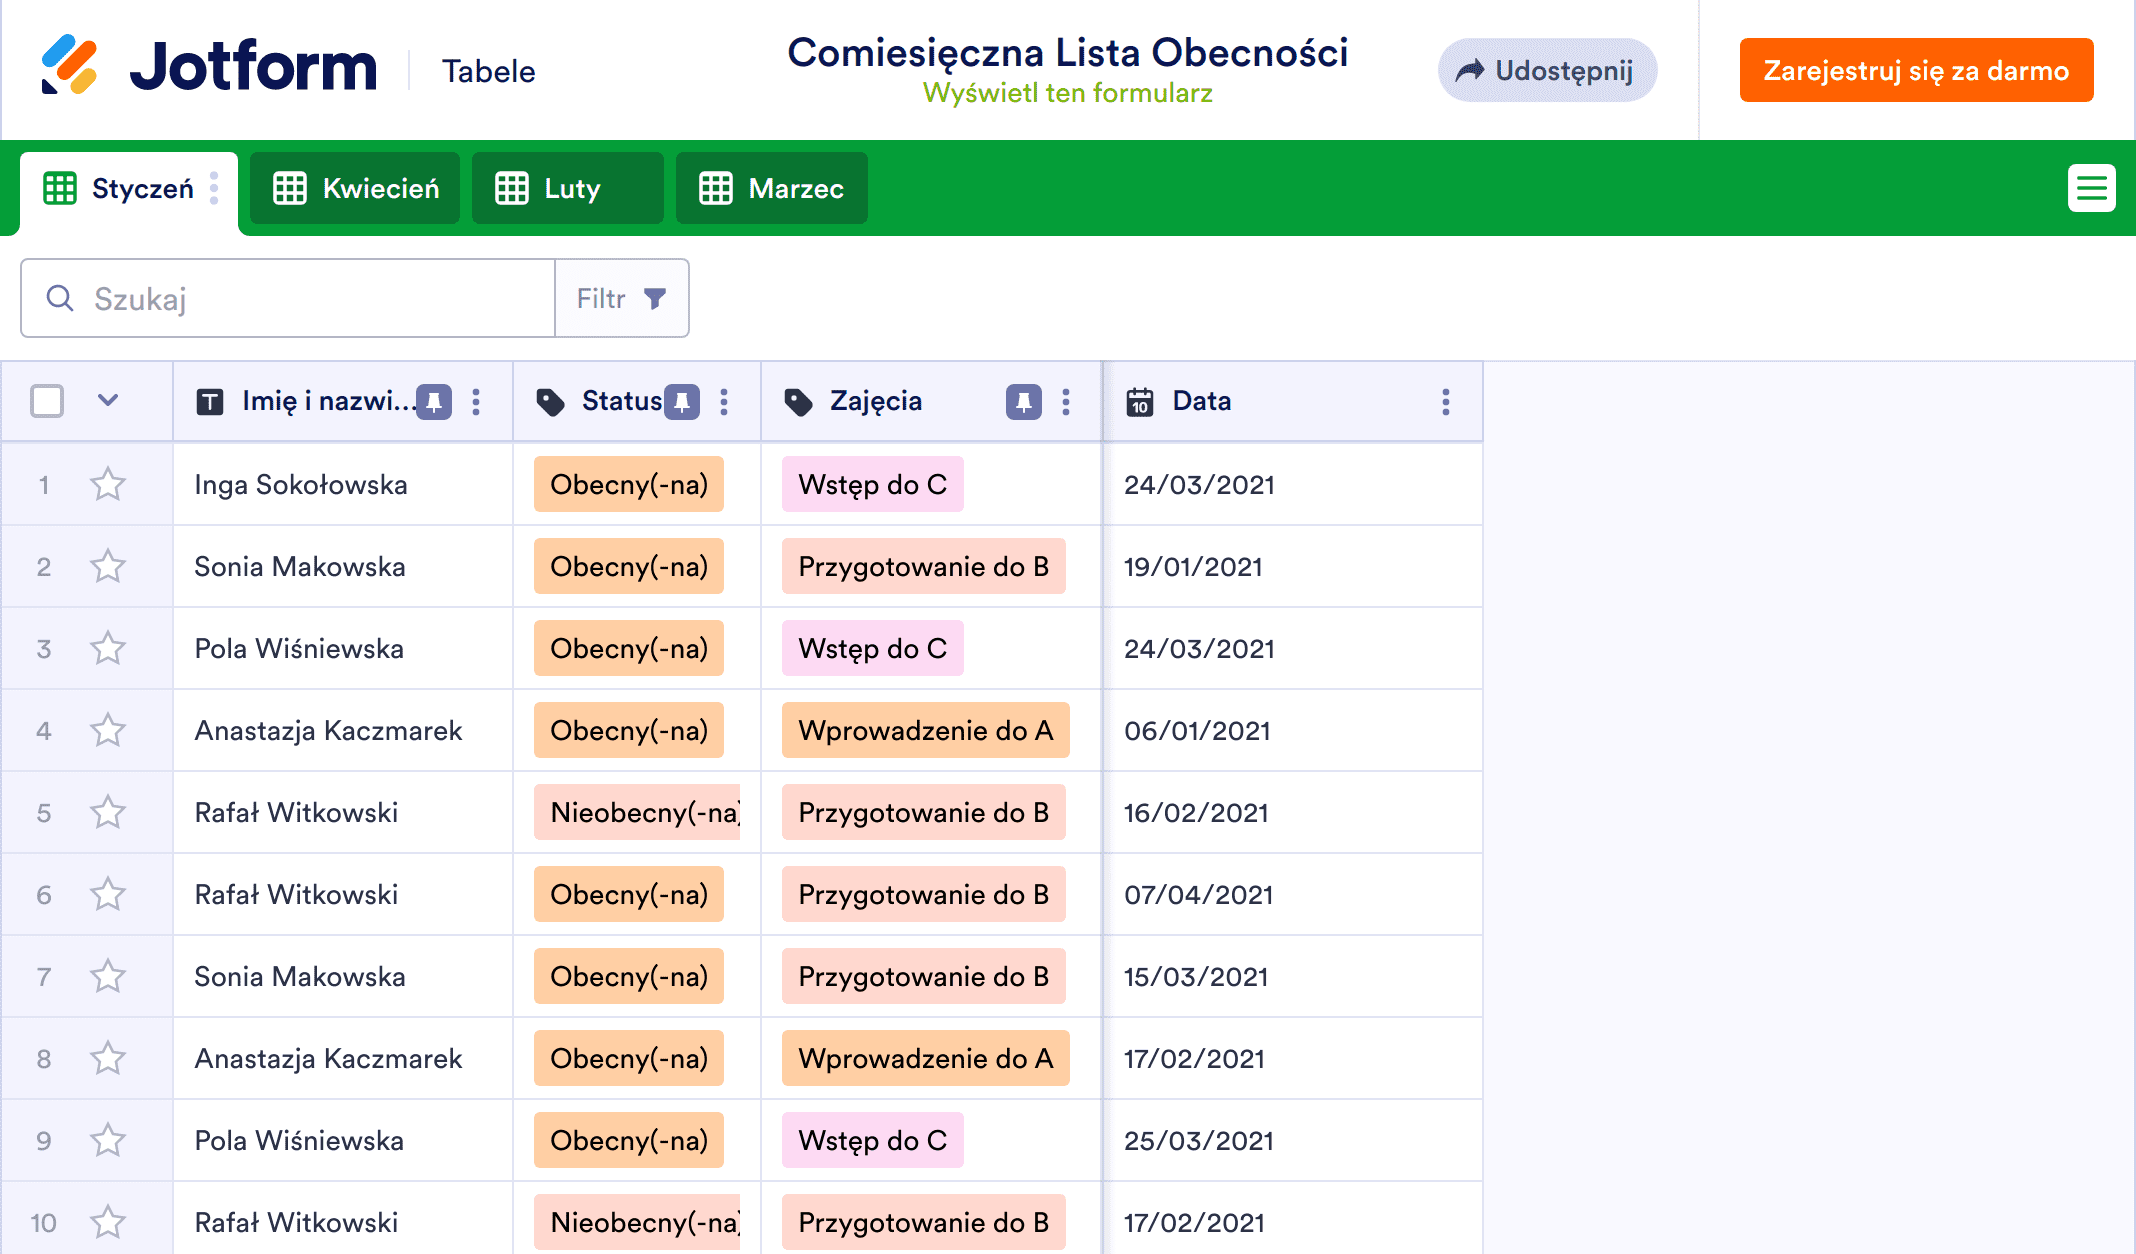Unpin the Imię i nazwisko column
The width and height of the screenshot is (2136, 1254).
434,402
